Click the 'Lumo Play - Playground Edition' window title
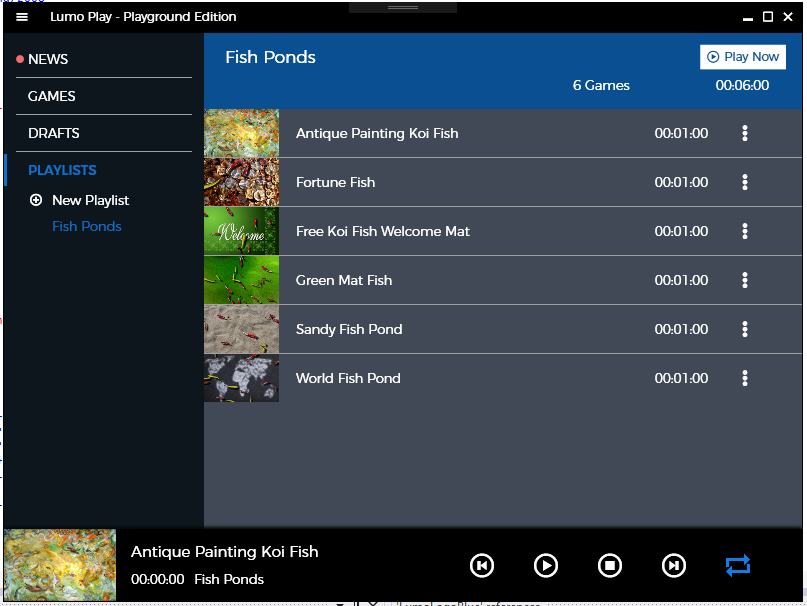The image size is (807, 606). pos(143,17)
